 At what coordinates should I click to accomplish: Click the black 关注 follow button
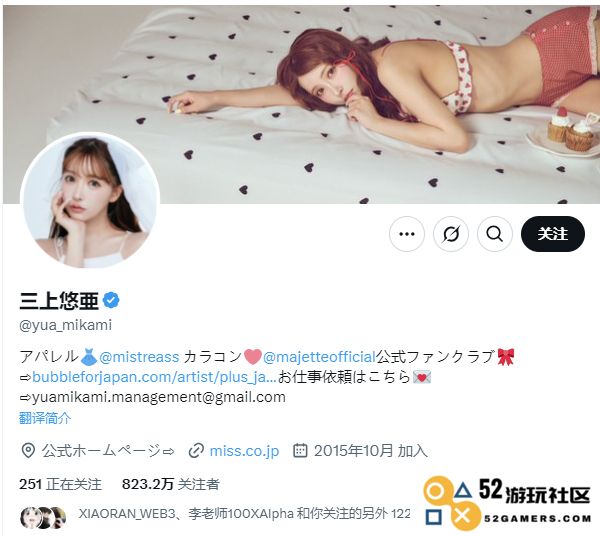coord(553,234)
